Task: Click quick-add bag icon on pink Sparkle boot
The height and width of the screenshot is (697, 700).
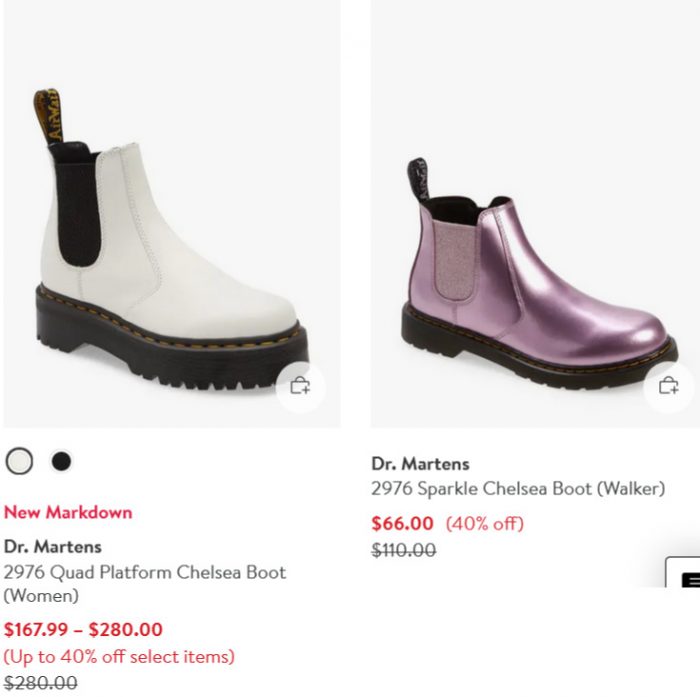Action: click(x=668, y=386)
